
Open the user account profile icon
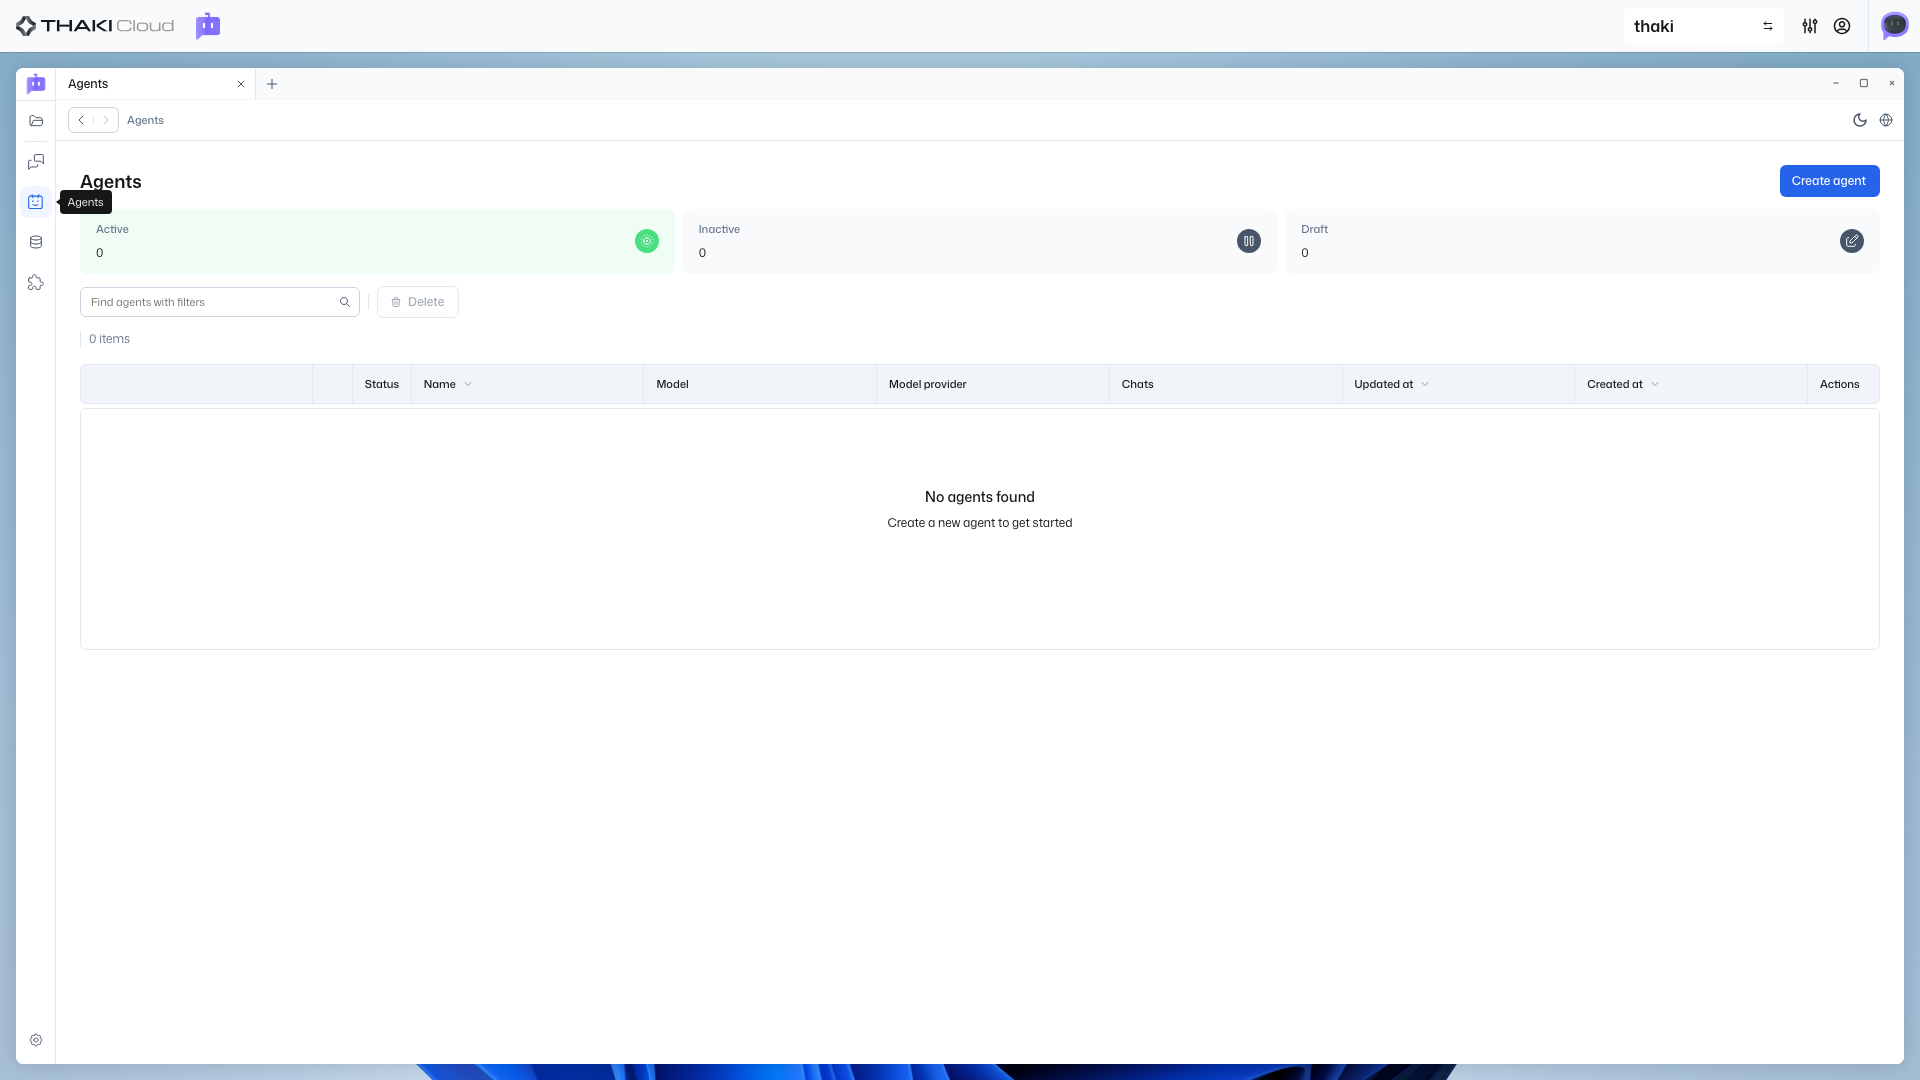click(x=1842, y=26)
